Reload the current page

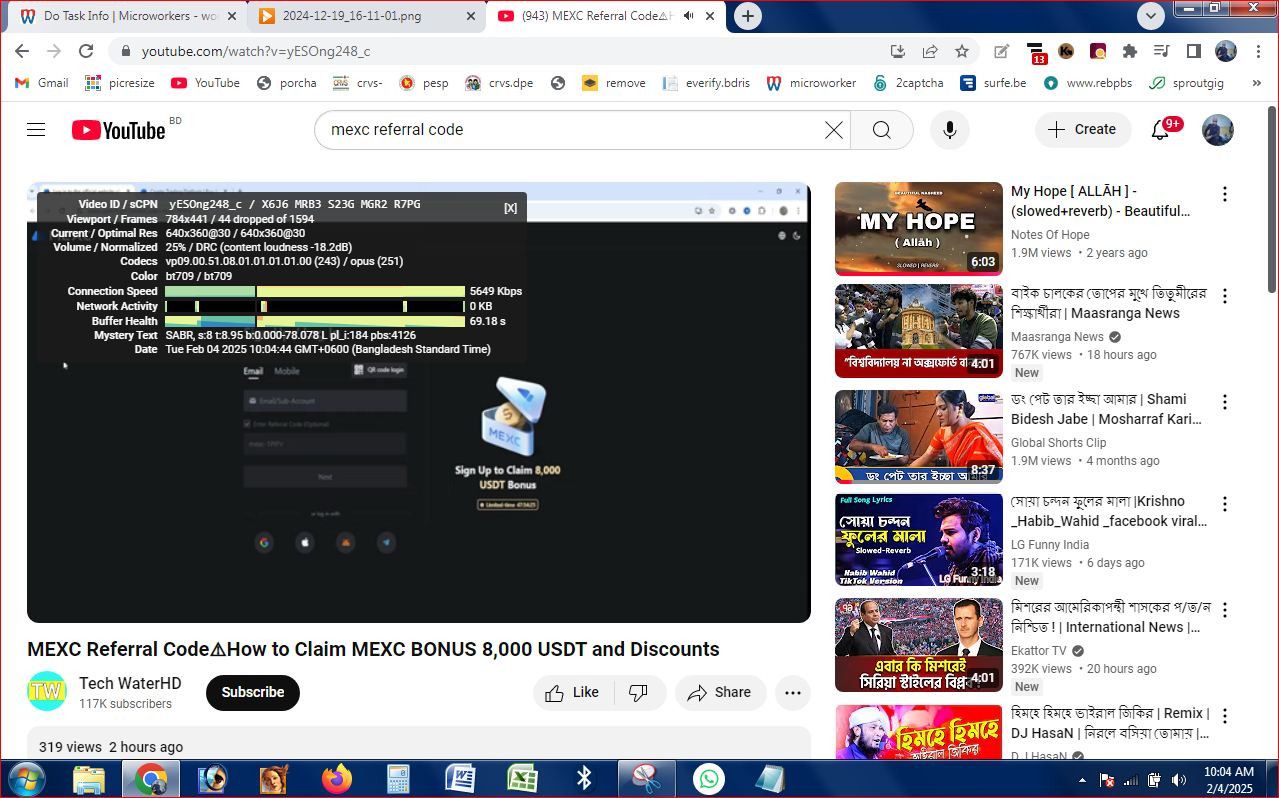pos(86,51)
